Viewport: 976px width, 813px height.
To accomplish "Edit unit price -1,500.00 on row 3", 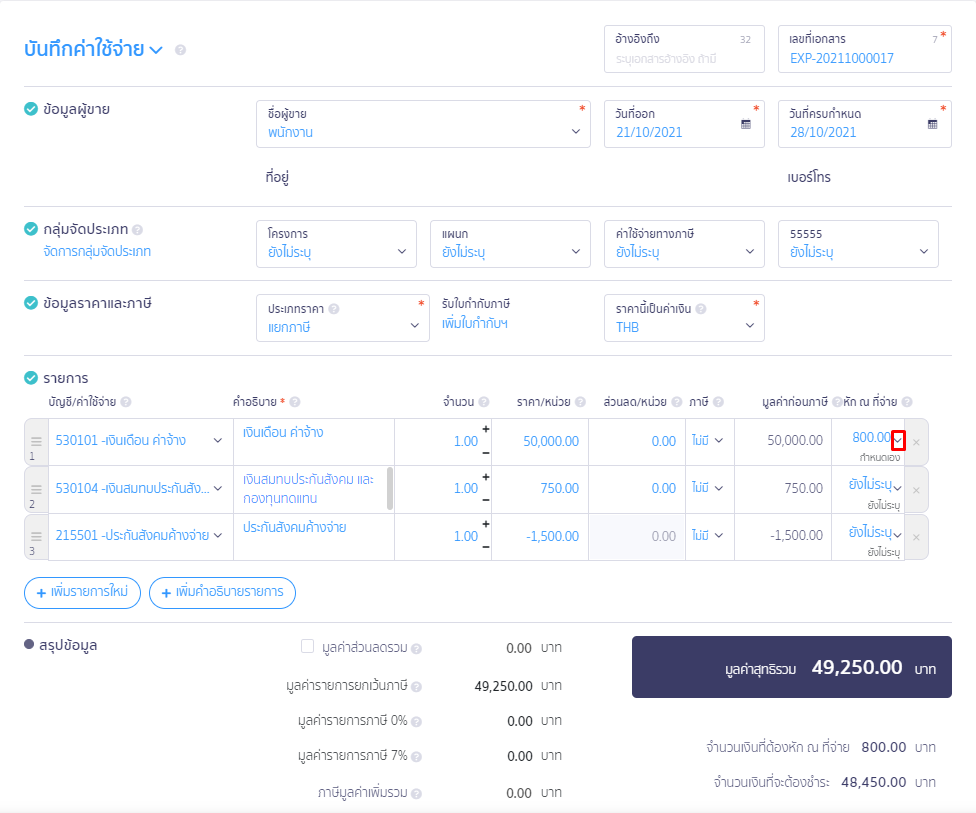I will (x=540, y=536).
